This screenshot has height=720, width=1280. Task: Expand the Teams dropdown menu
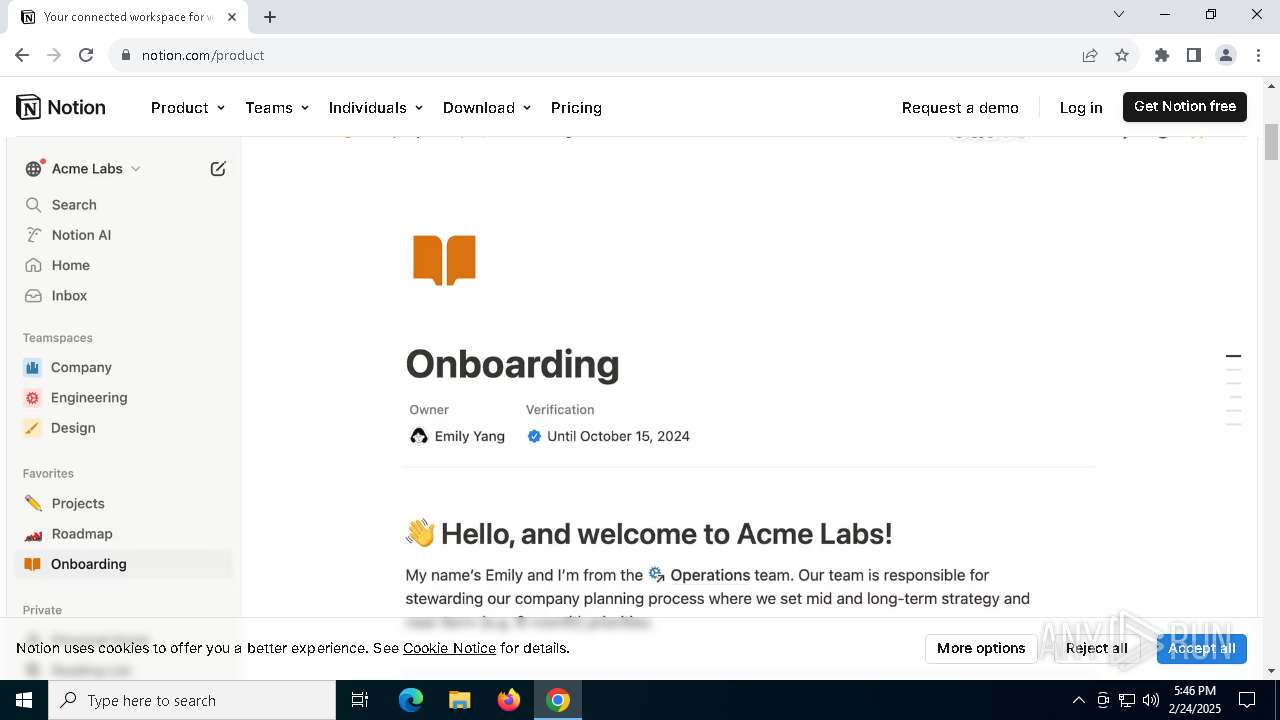click(x=277, y=108)
